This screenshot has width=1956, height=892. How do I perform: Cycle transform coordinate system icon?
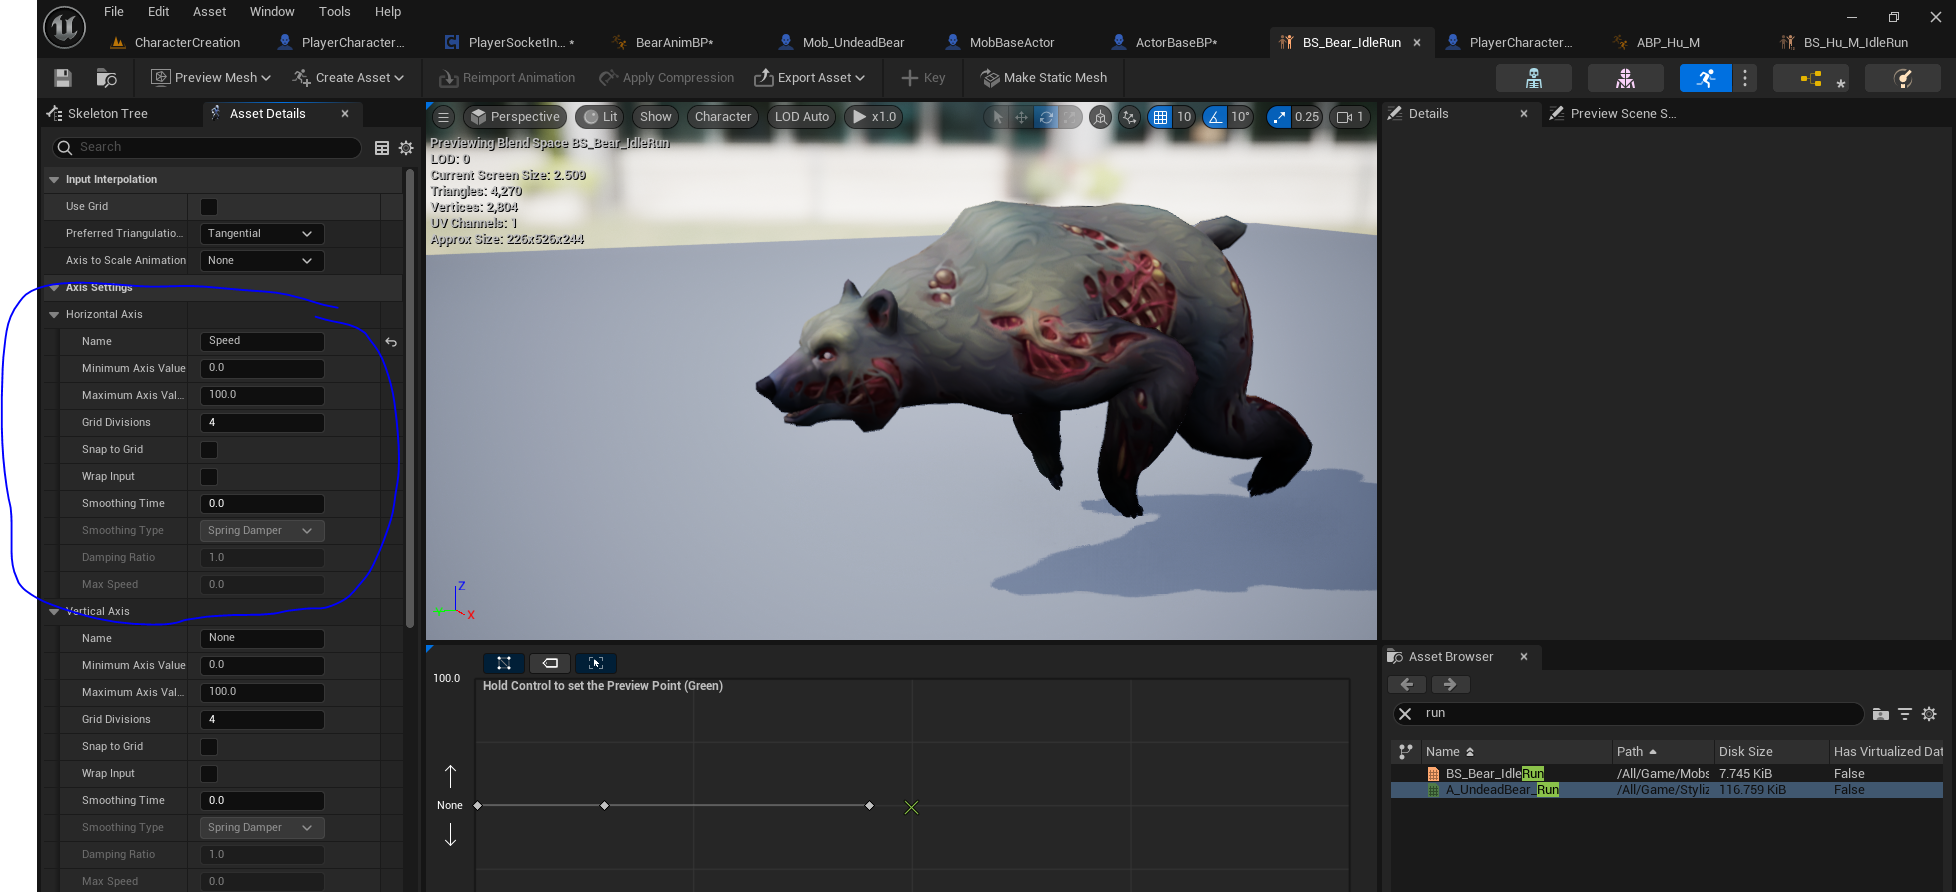[1100, 117]
